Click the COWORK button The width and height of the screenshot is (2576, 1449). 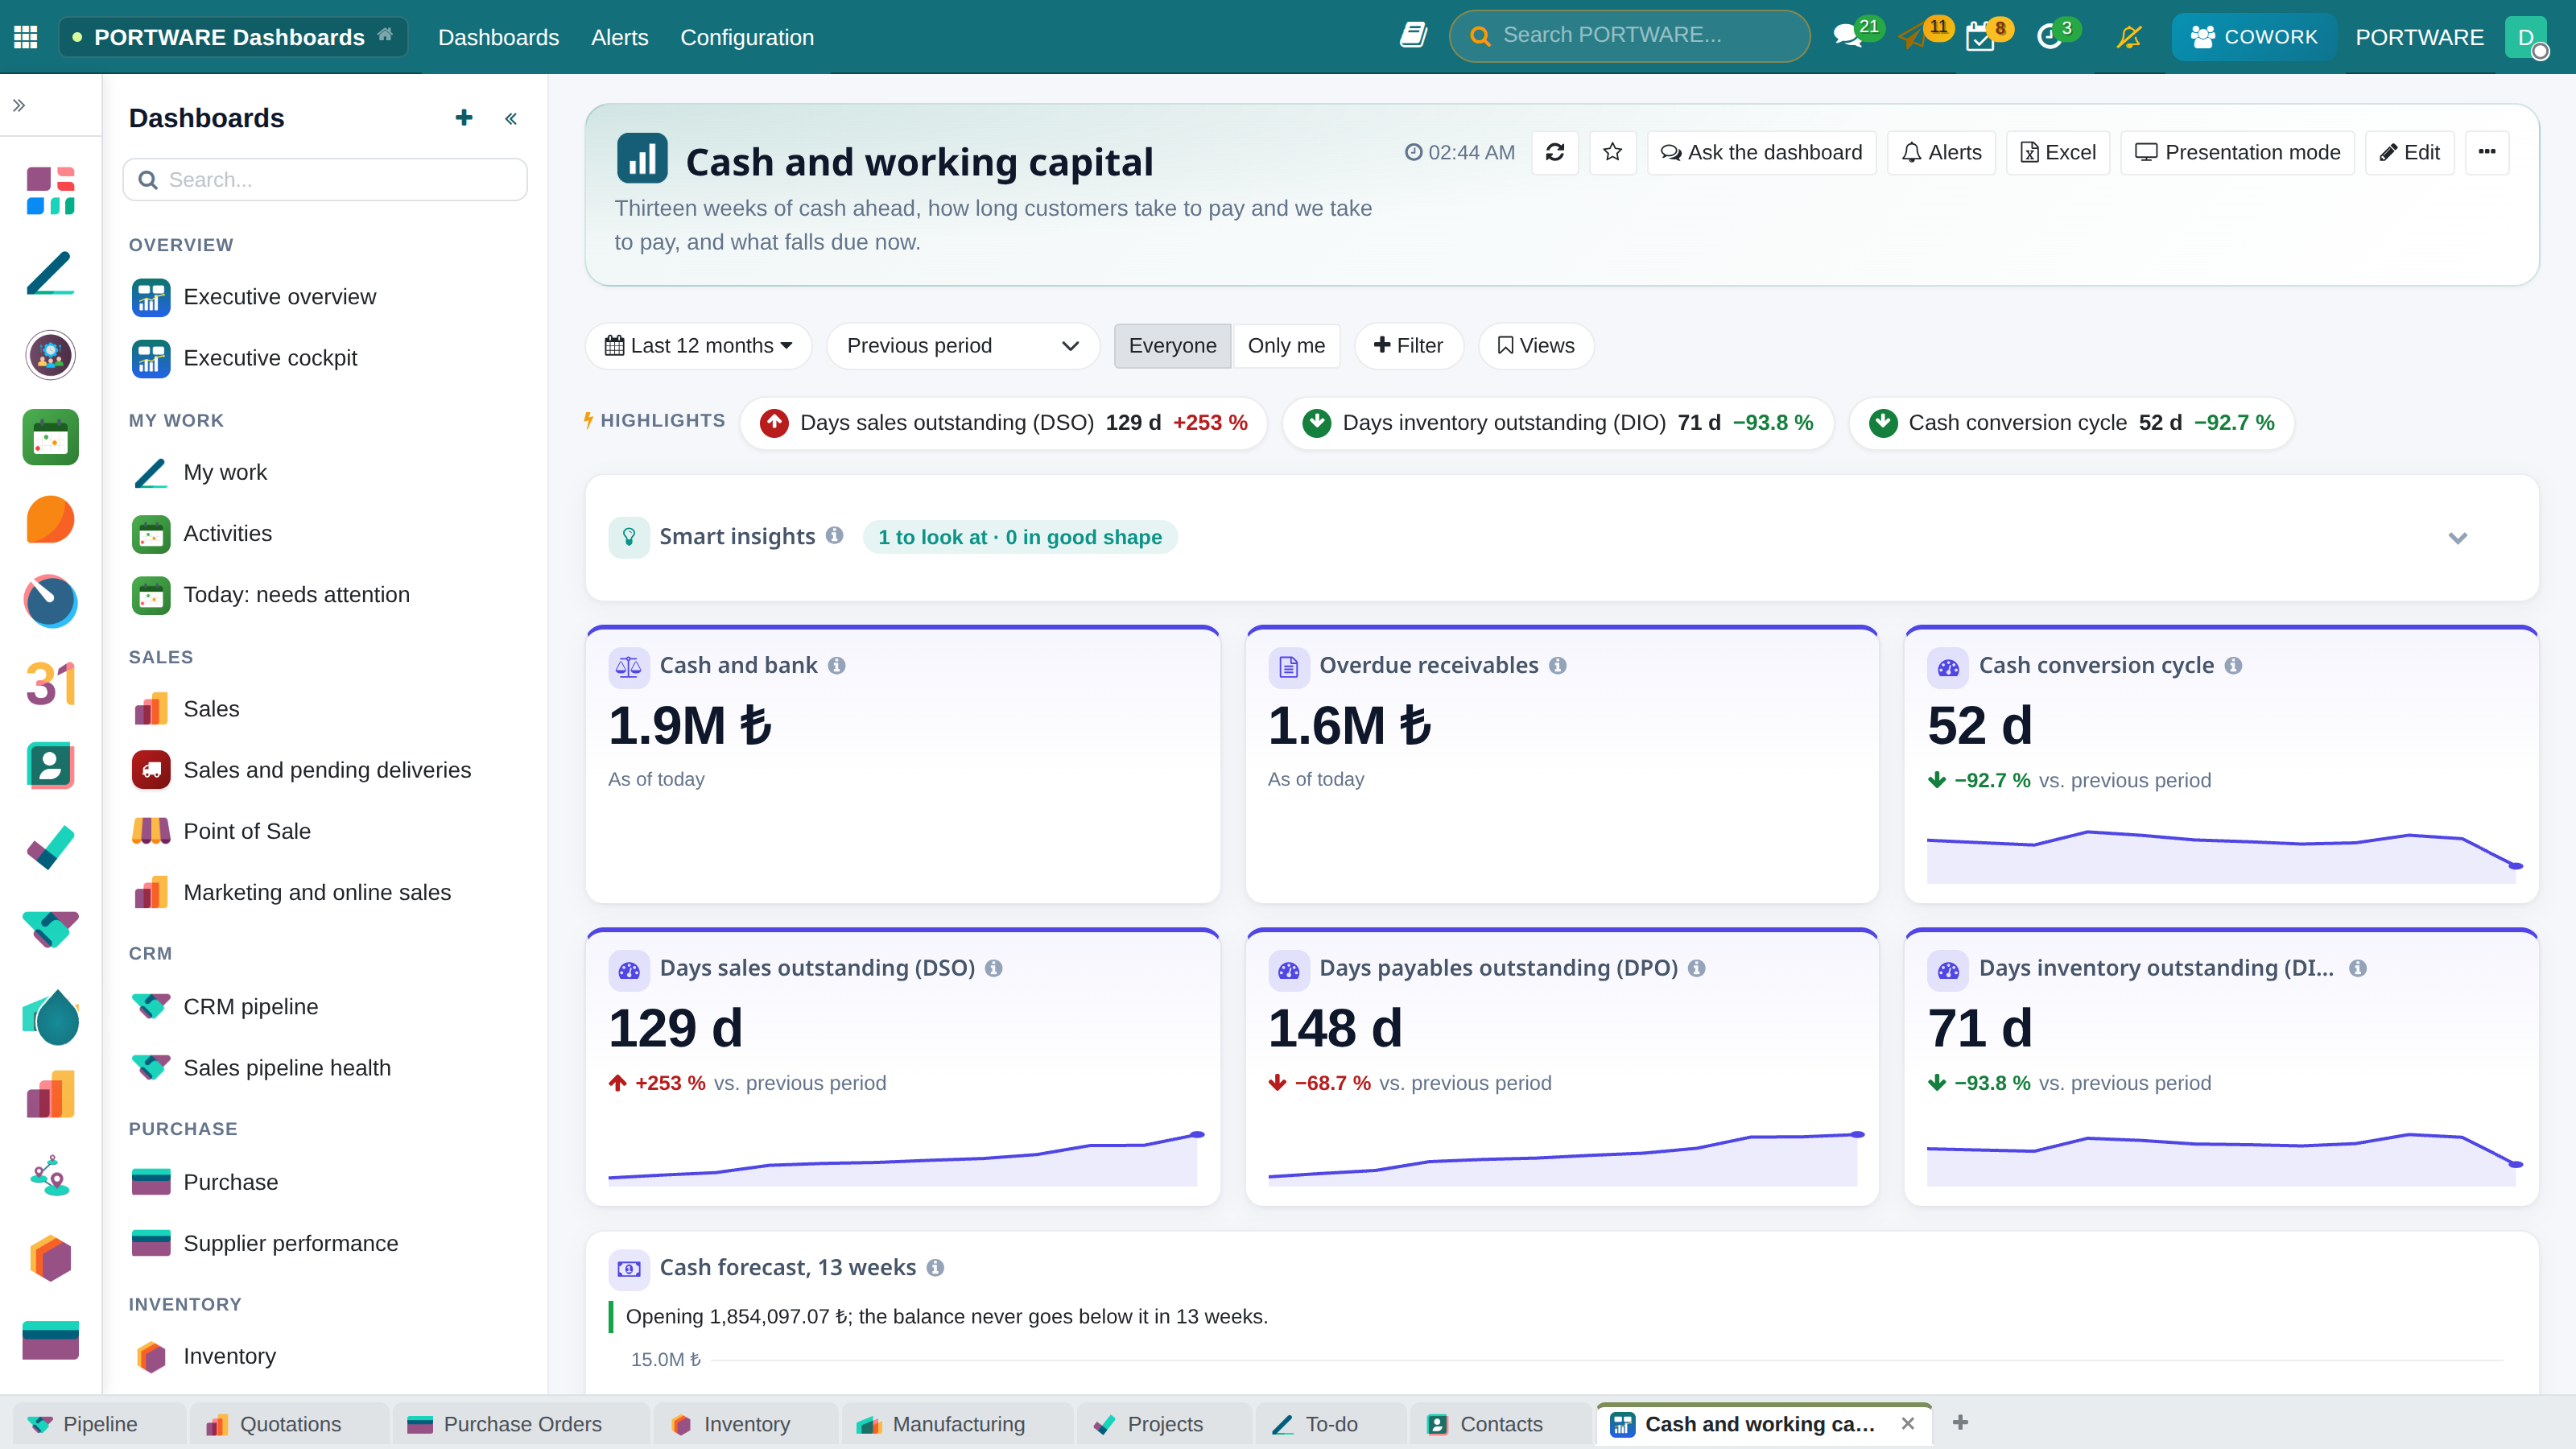(2254, 37)
